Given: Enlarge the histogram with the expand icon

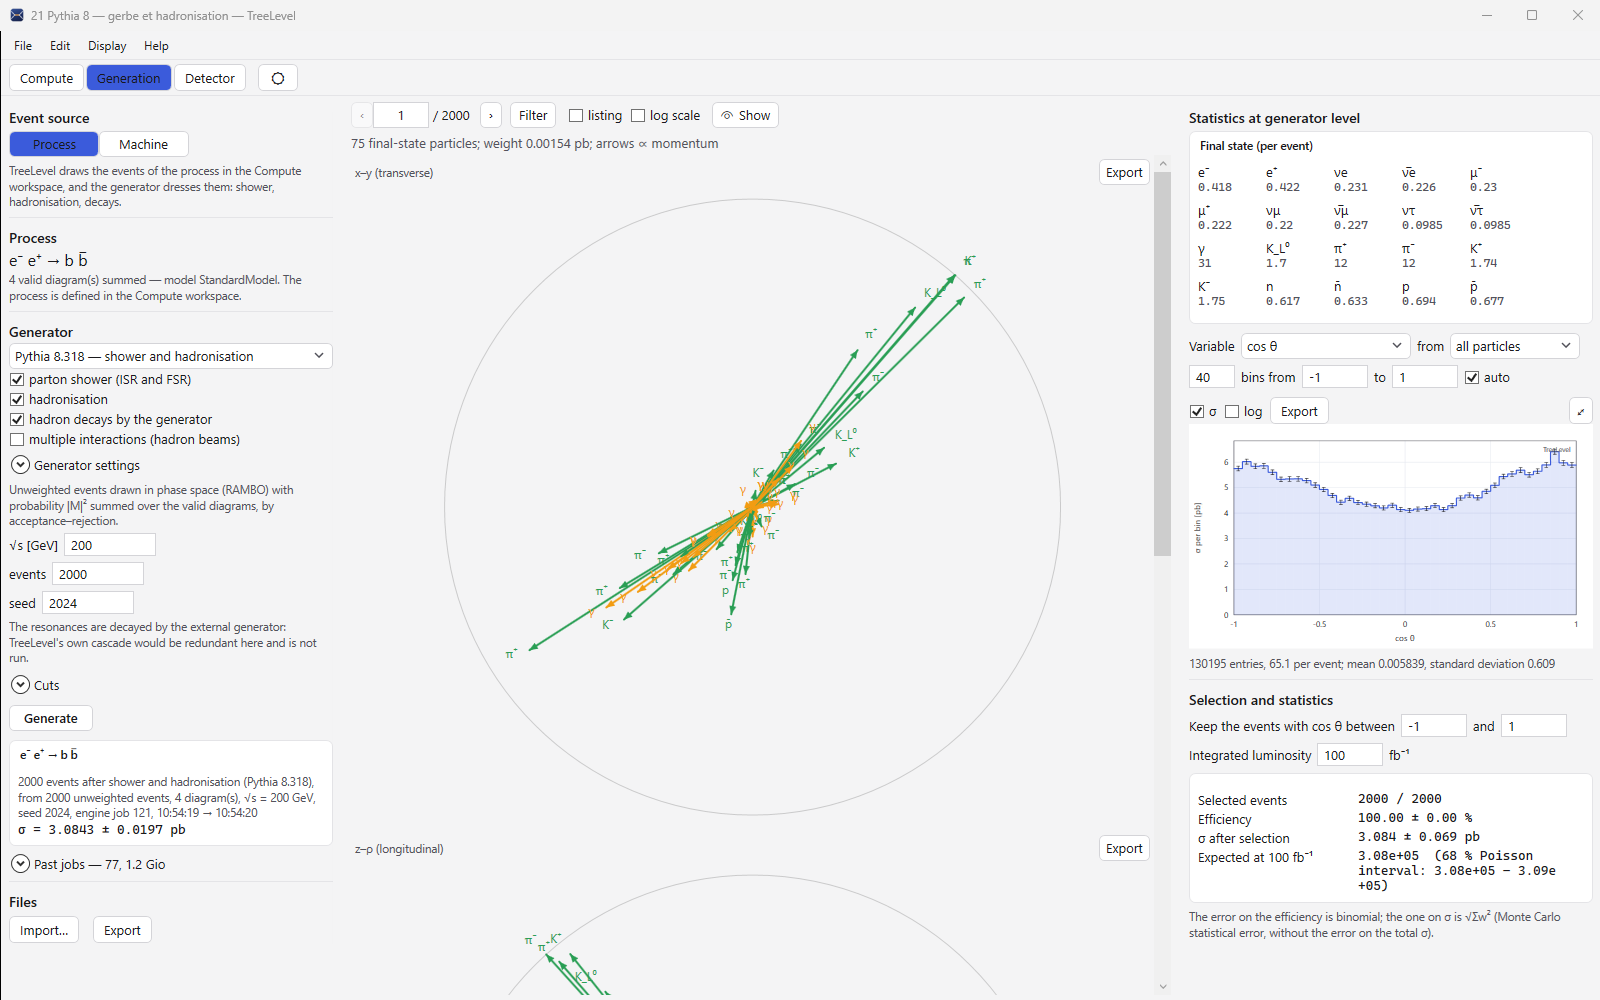Looking at the screenshot, I should click(1581, 411).
